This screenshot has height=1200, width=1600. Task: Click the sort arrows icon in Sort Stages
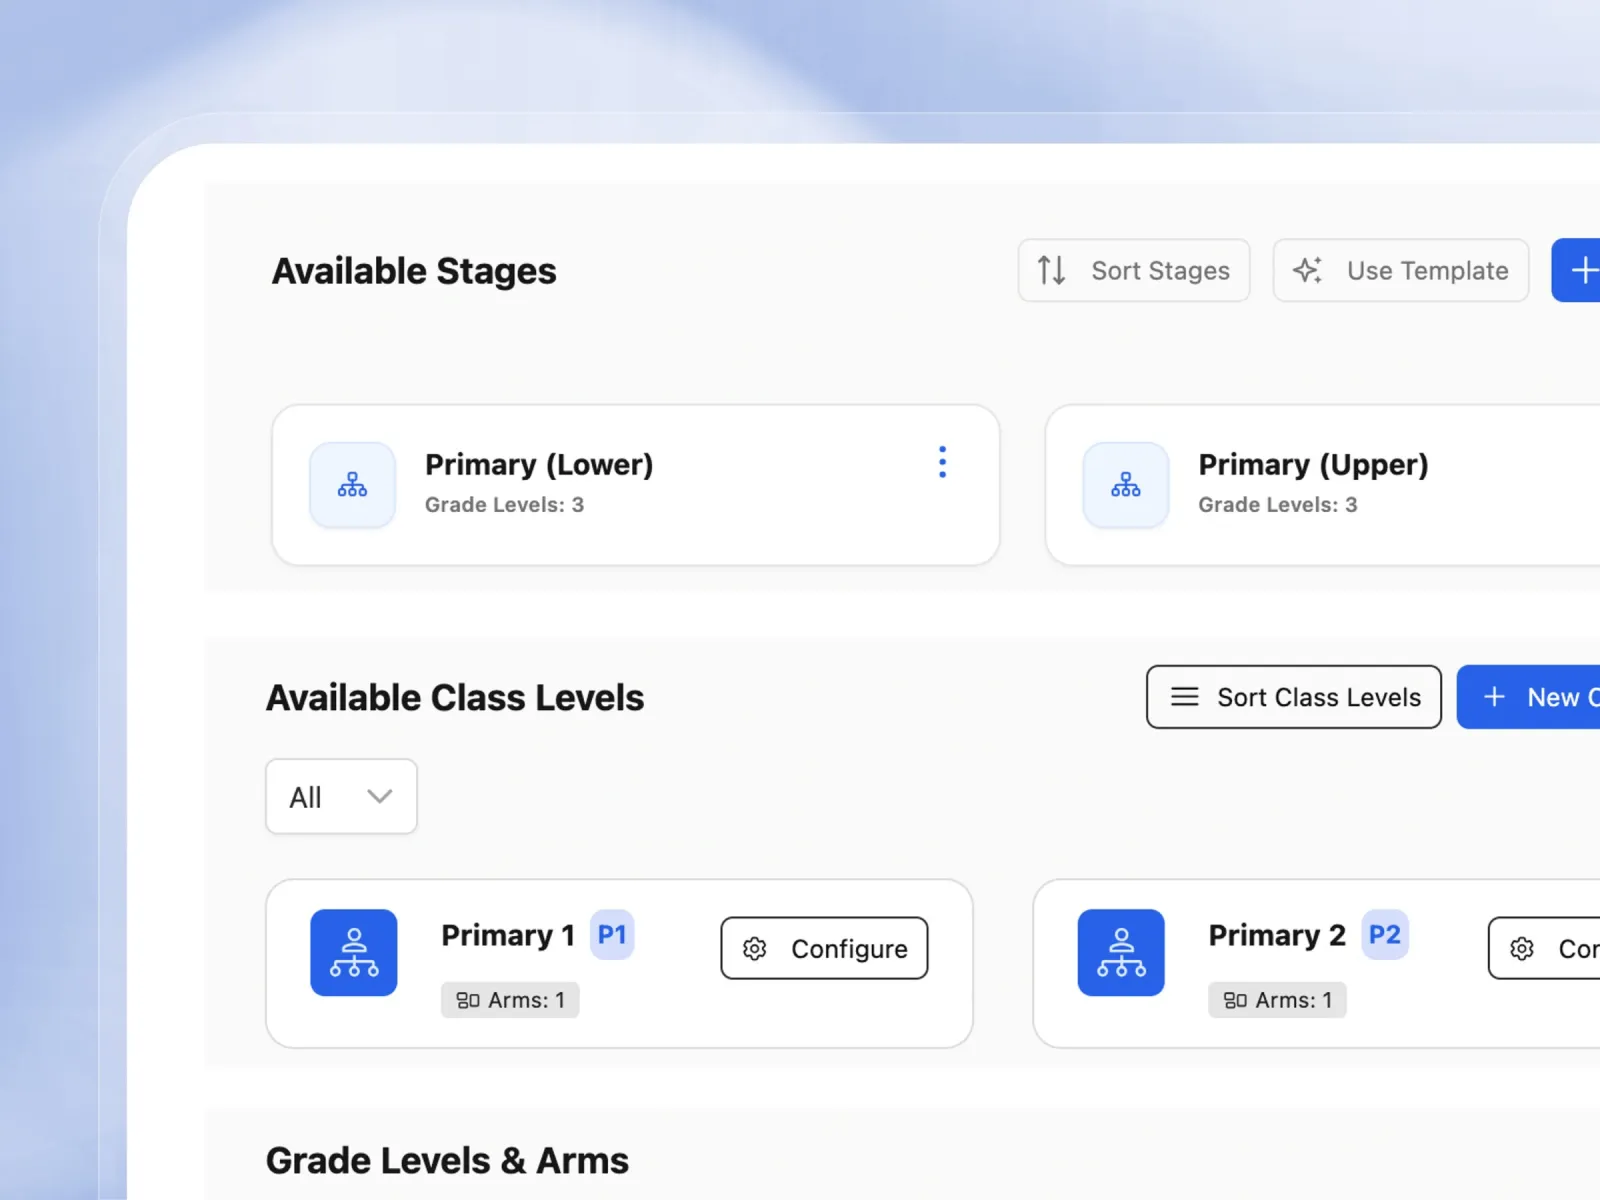coord(1051,270)
